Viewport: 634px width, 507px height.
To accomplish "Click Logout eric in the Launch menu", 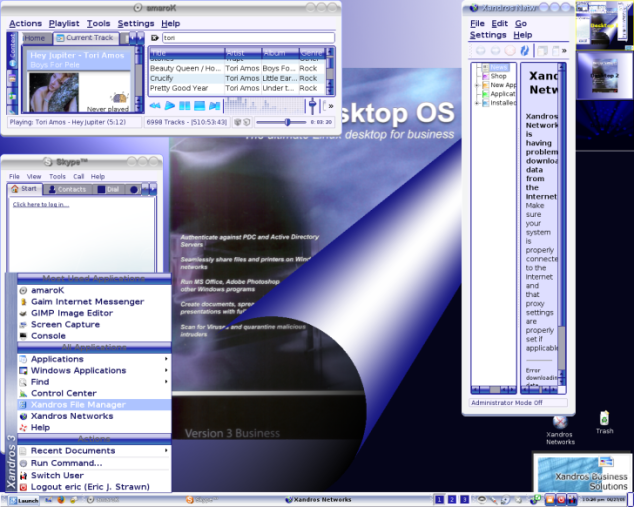I will [94, 487].
